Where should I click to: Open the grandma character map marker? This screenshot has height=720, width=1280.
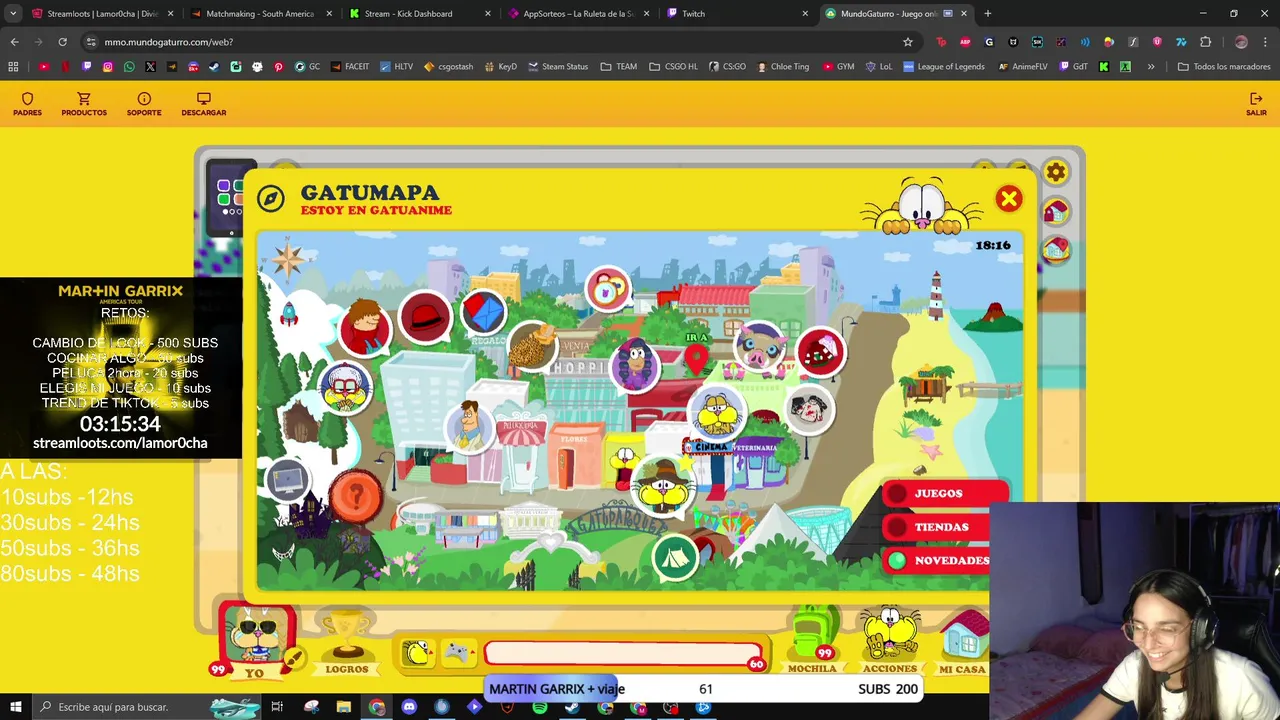click(346, 390)
